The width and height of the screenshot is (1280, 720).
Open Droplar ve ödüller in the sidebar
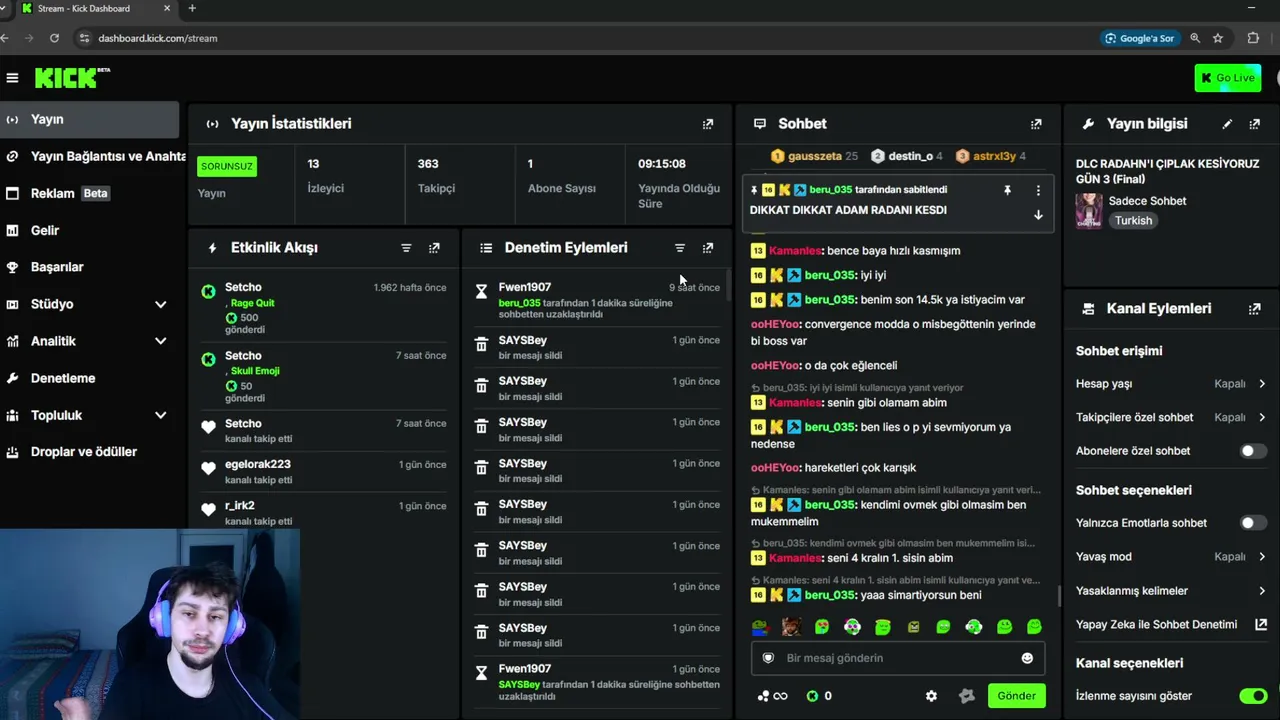[90, 452]
